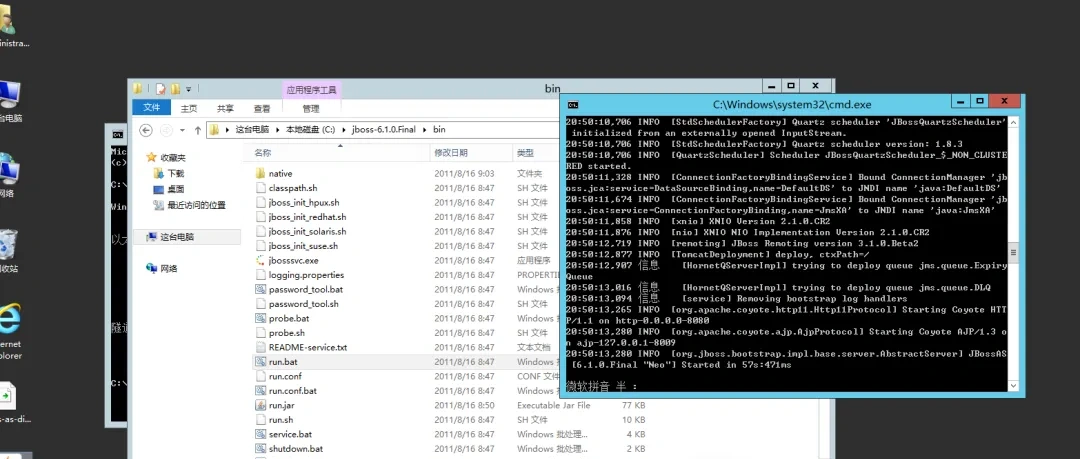
Task: Open 最近访问的位置 in navigation pane
Action: [x=196, y=205]
